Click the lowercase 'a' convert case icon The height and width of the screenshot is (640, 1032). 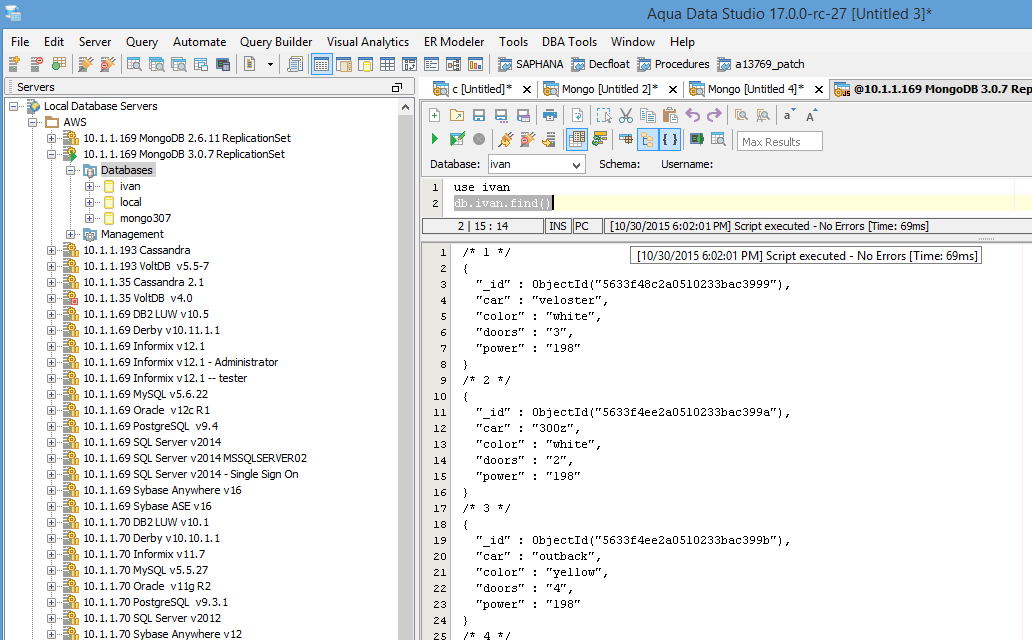(789, 115)
